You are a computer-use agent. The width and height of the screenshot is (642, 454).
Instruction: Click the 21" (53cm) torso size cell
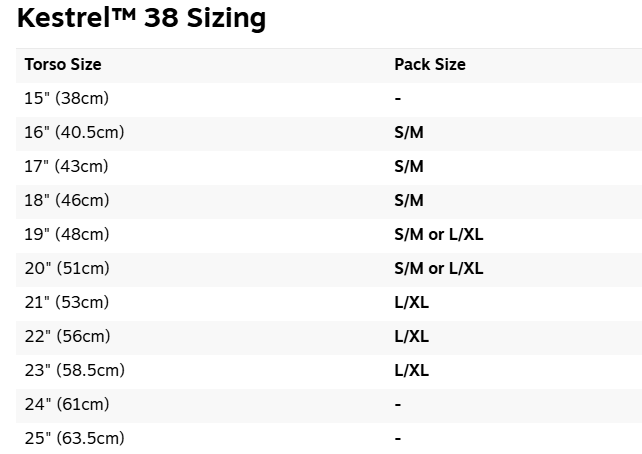tap(67, 303)
